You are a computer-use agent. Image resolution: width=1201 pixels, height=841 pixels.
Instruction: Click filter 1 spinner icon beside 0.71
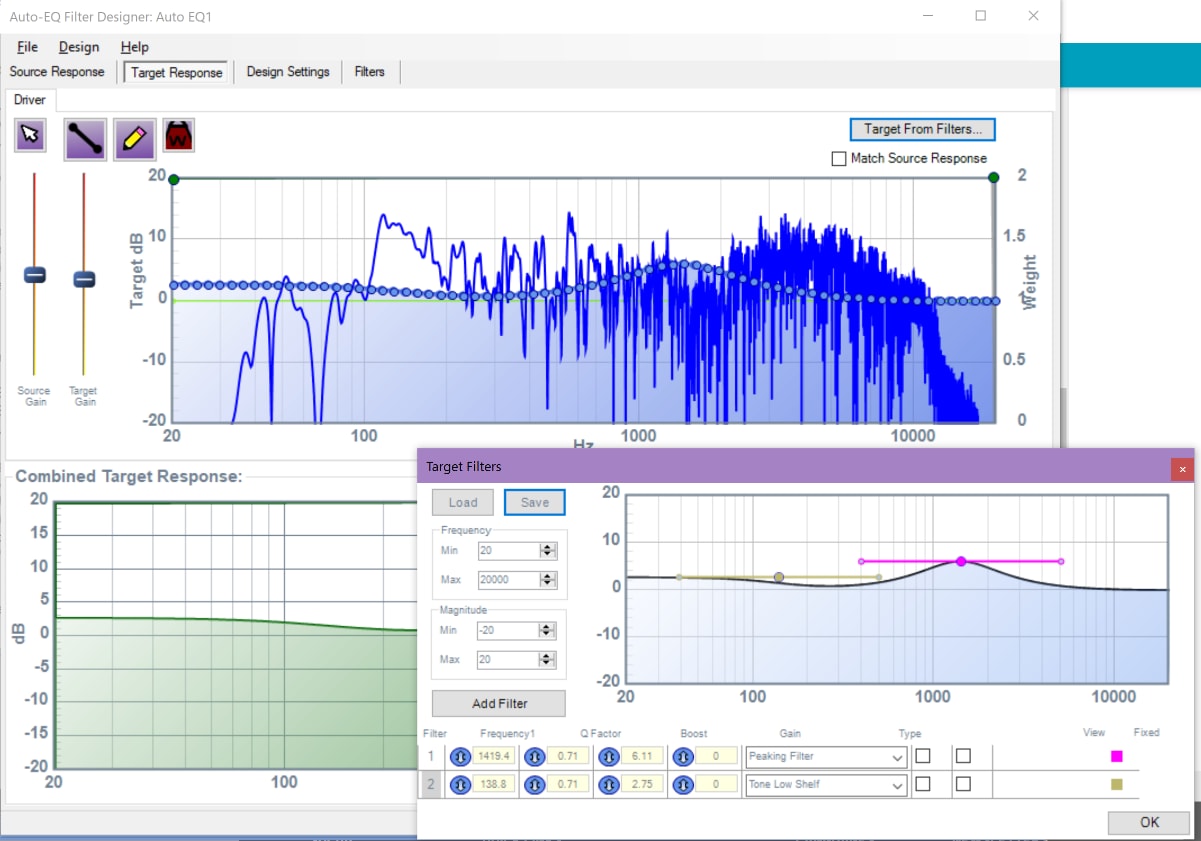pyautogui.click(x=535, y=757)
